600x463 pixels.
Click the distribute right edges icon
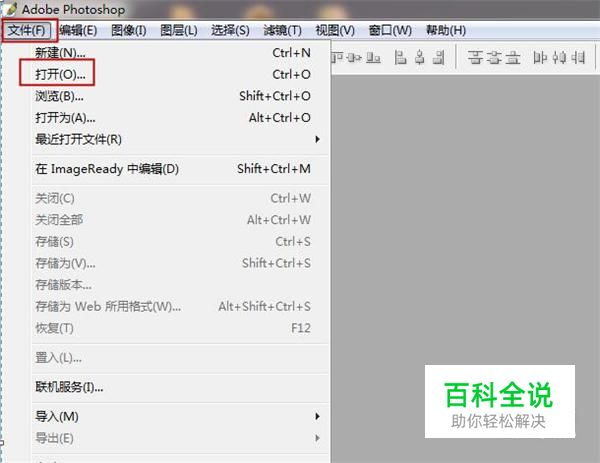coord(578,58)
